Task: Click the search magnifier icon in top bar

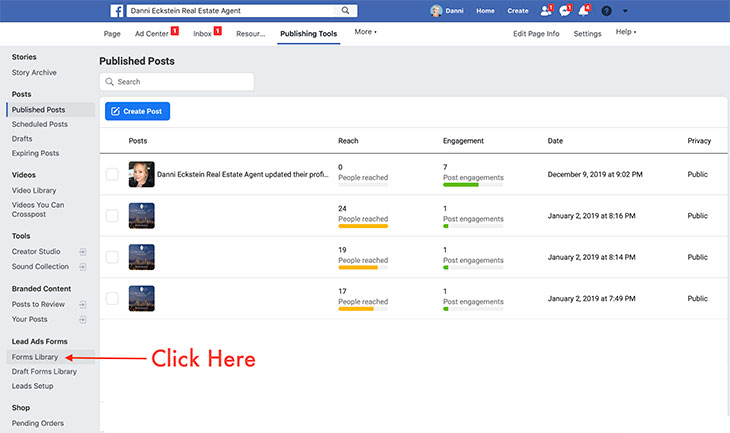Action: [346, 11]
